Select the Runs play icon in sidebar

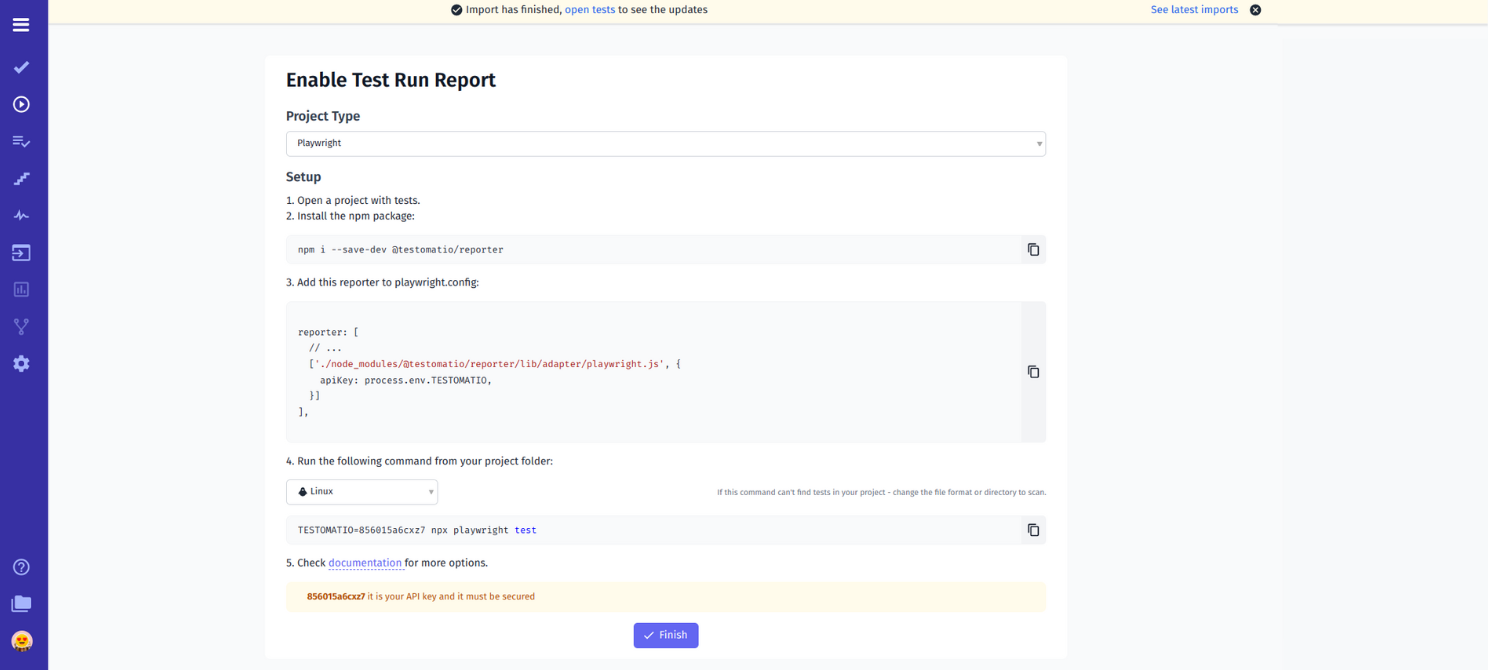tap(21, 104)
